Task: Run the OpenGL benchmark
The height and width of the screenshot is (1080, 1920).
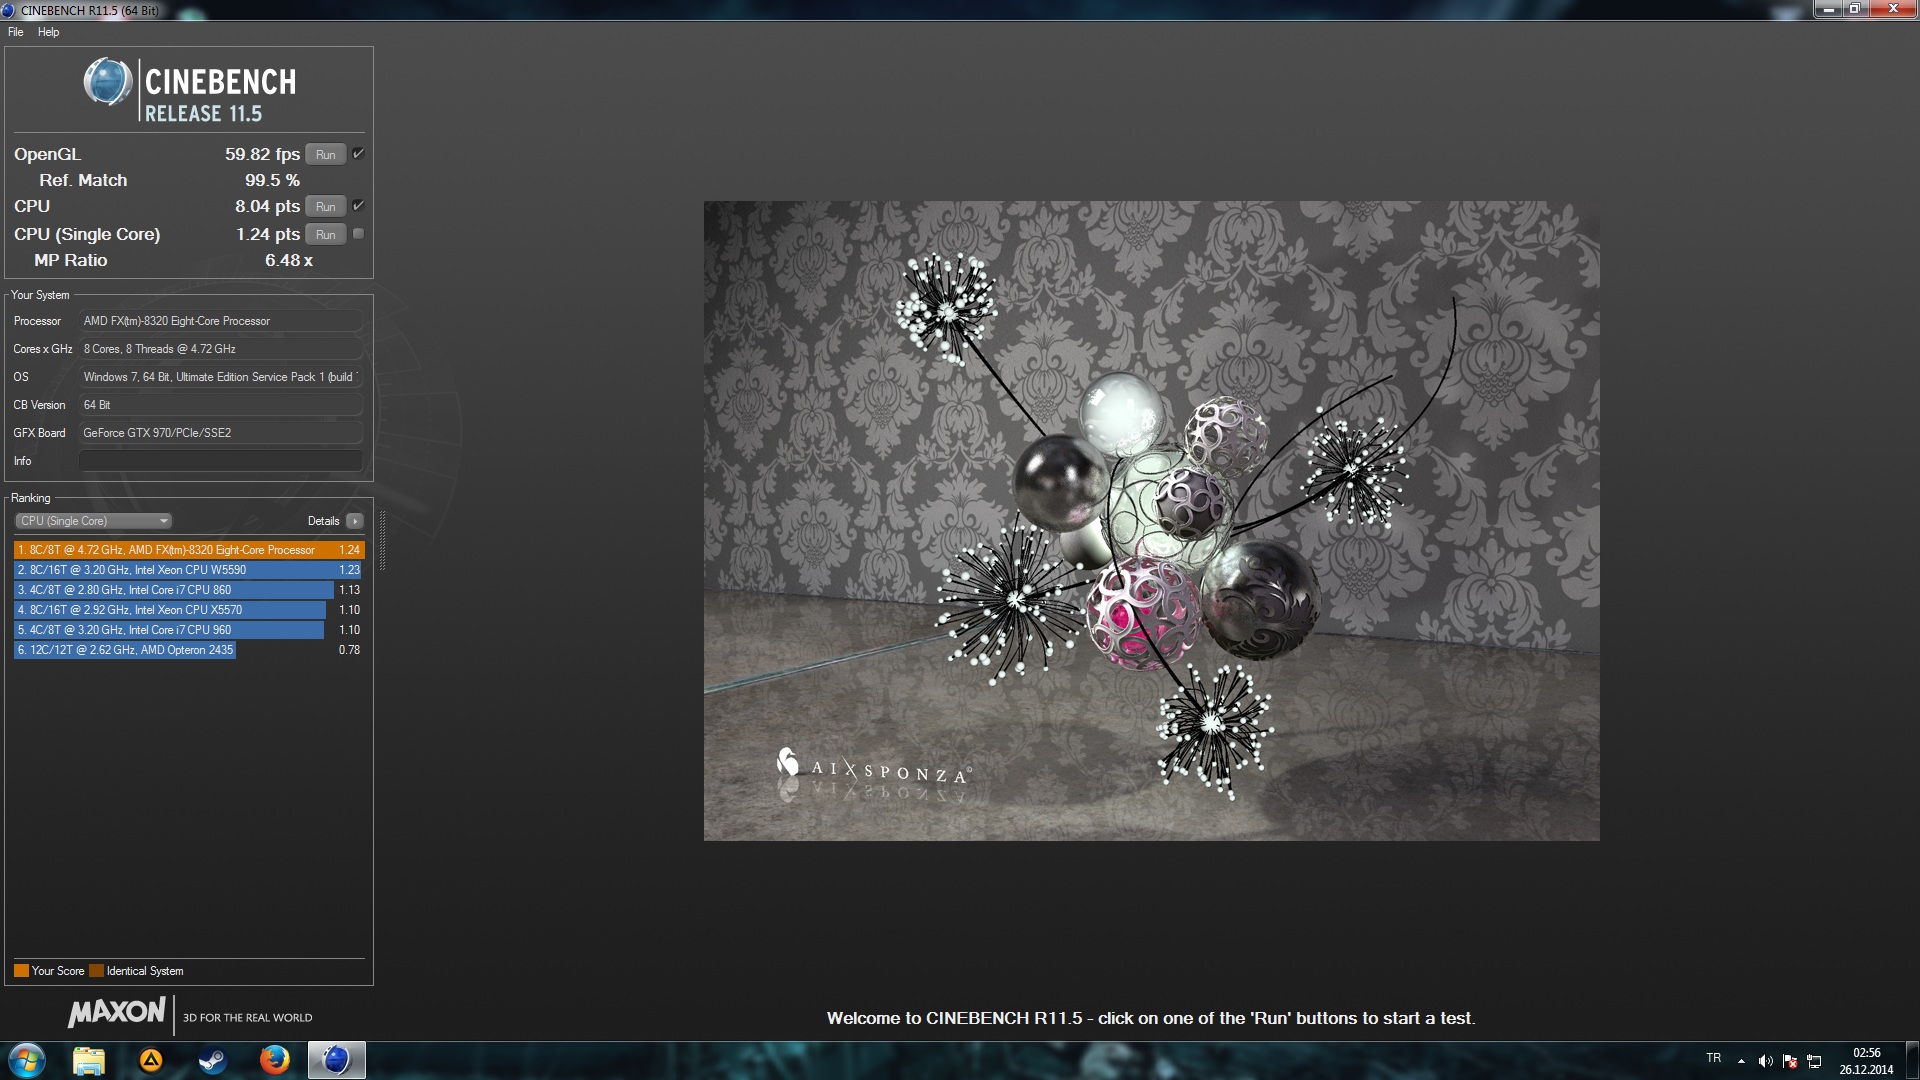Action: [325, 155]
